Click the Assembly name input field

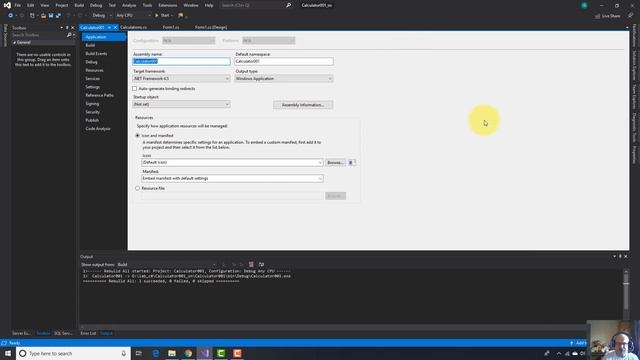[x=182, y=61]
